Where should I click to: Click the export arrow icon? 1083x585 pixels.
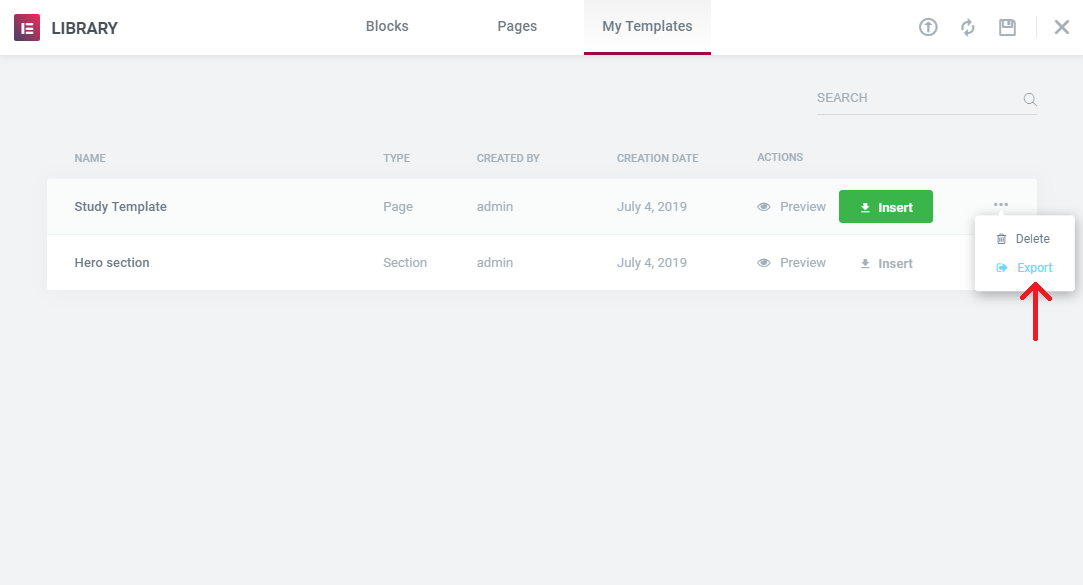[1001, 267]
